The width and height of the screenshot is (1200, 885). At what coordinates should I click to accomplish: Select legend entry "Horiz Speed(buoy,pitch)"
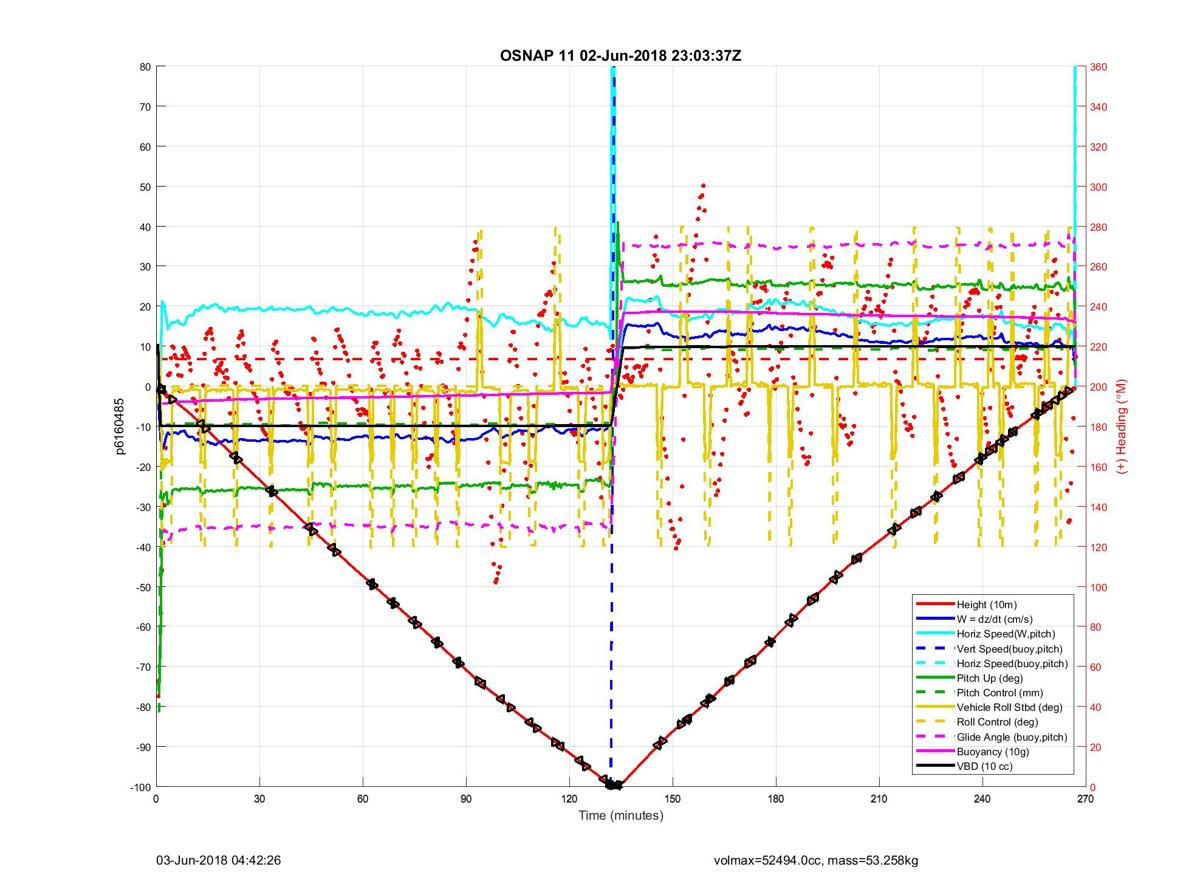click(x=1012, y=663)
